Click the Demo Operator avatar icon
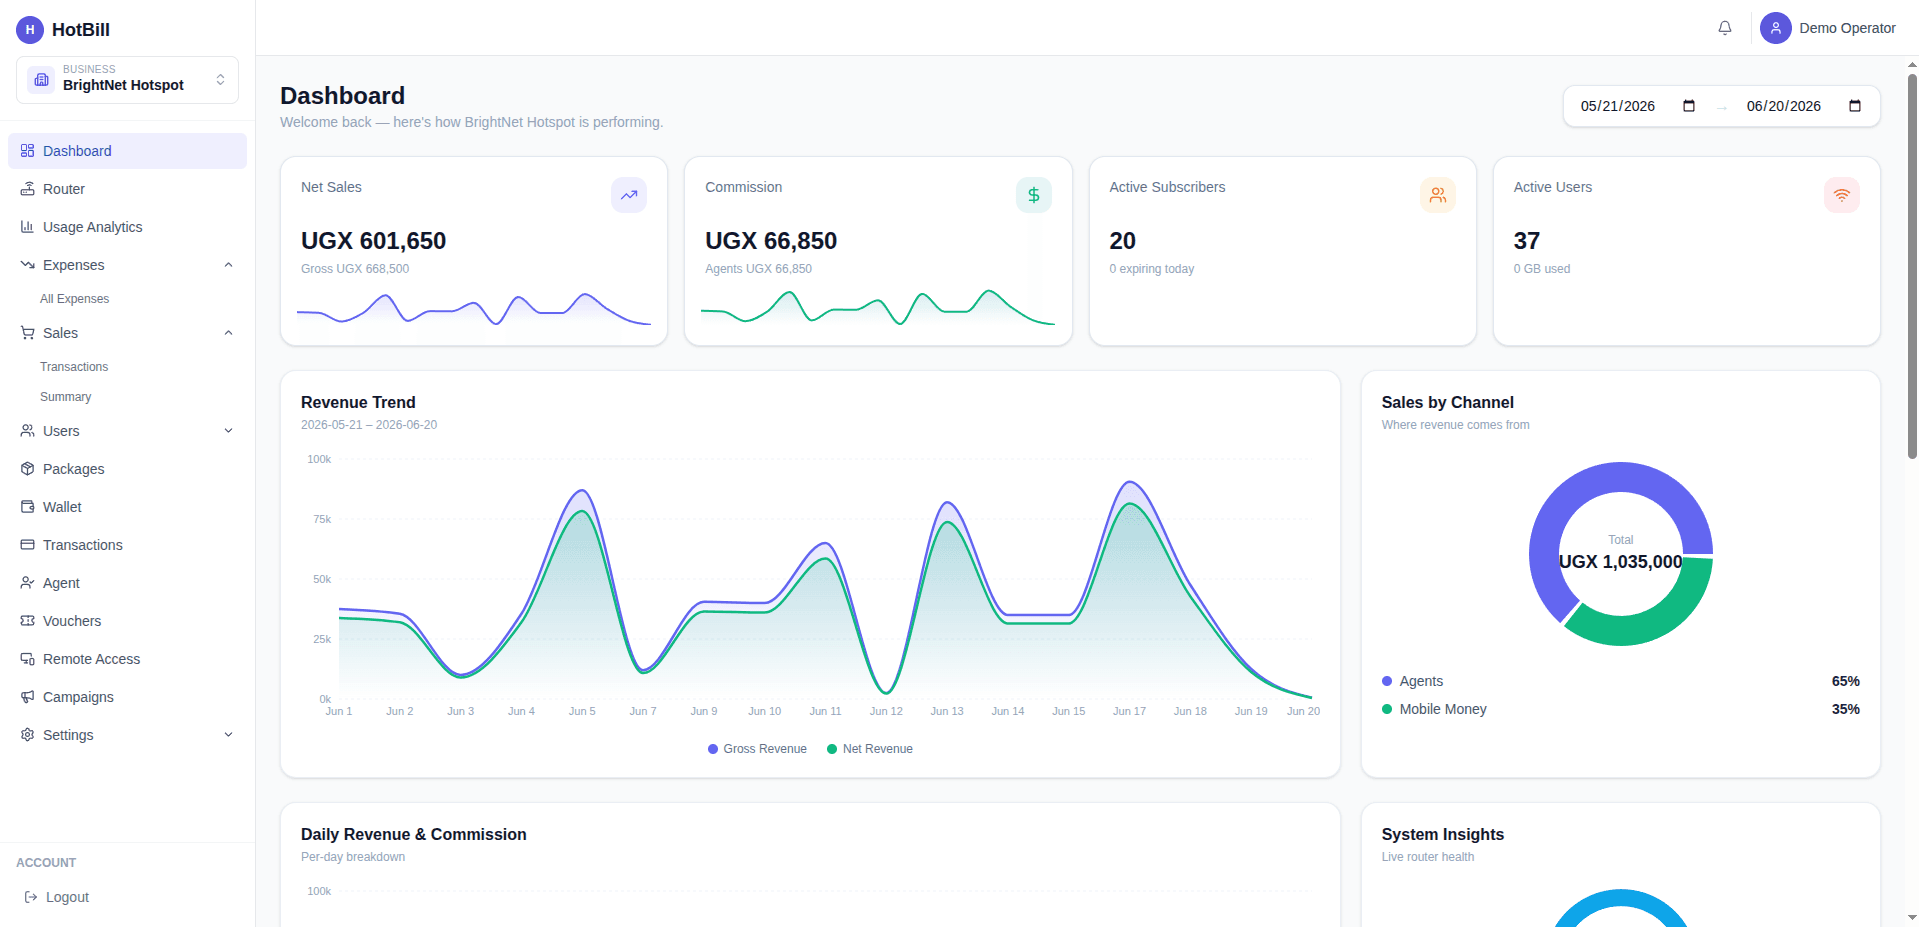 1776,28
